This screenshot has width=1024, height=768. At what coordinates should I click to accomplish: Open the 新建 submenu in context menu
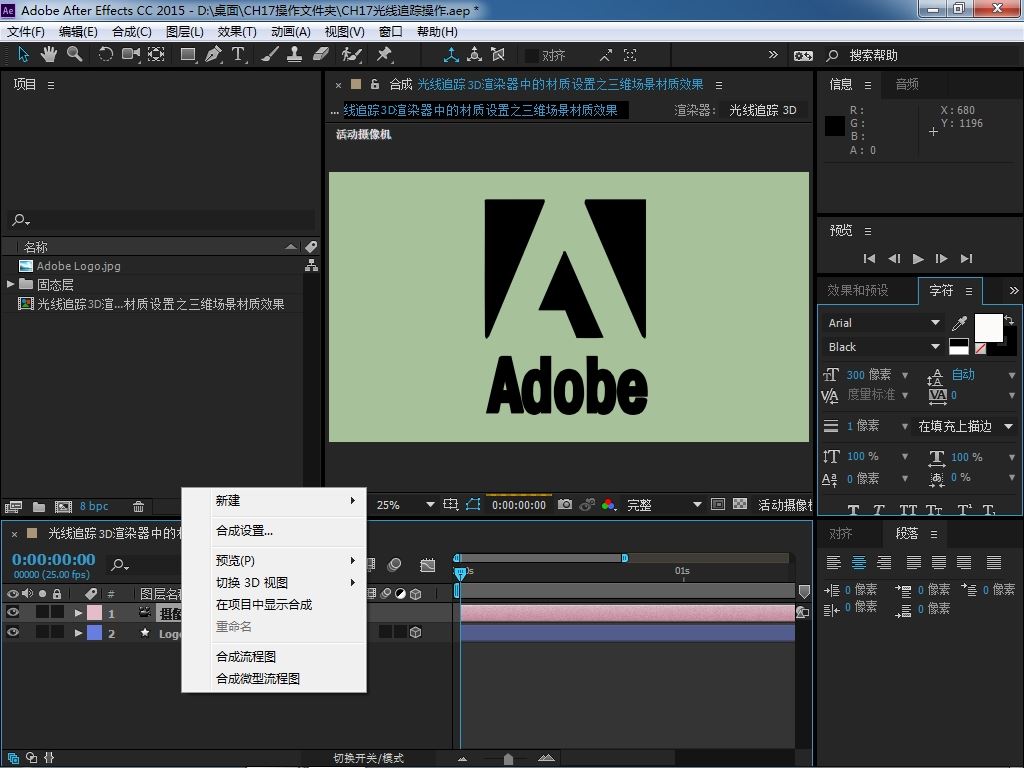coord(274,501)
